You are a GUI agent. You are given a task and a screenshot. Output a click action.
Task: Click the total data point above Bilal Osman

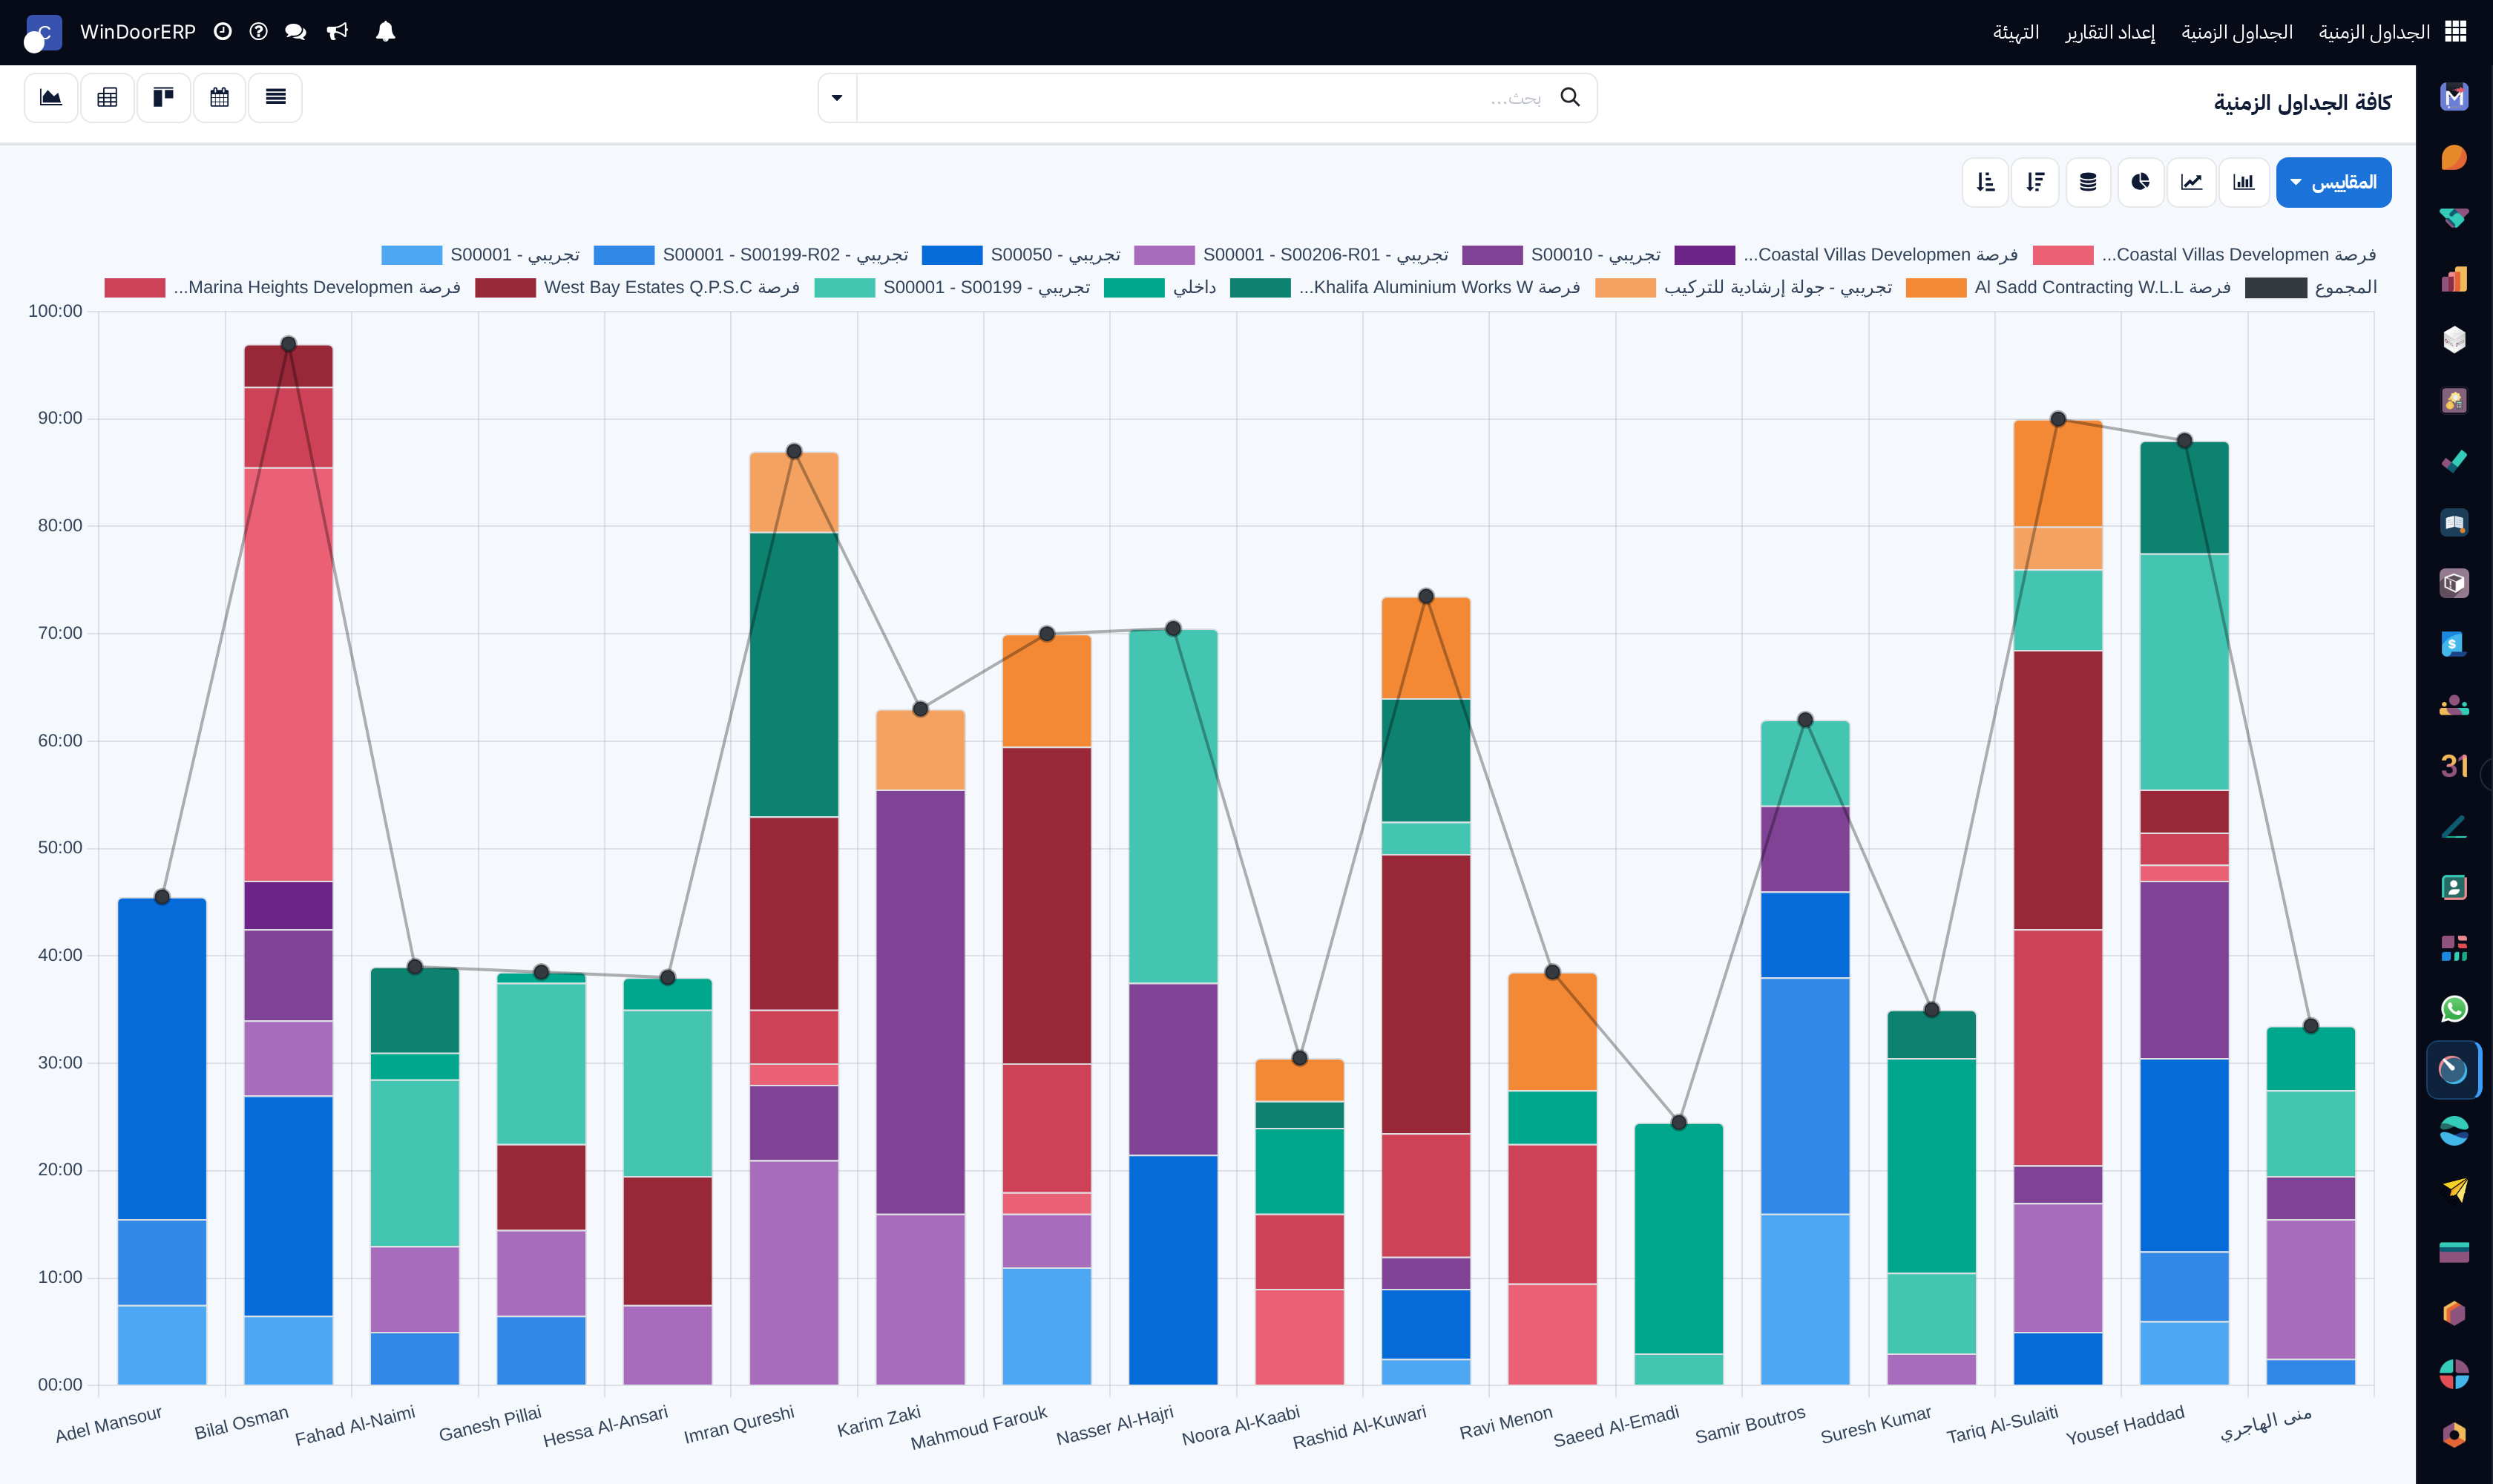pos(288,344)
